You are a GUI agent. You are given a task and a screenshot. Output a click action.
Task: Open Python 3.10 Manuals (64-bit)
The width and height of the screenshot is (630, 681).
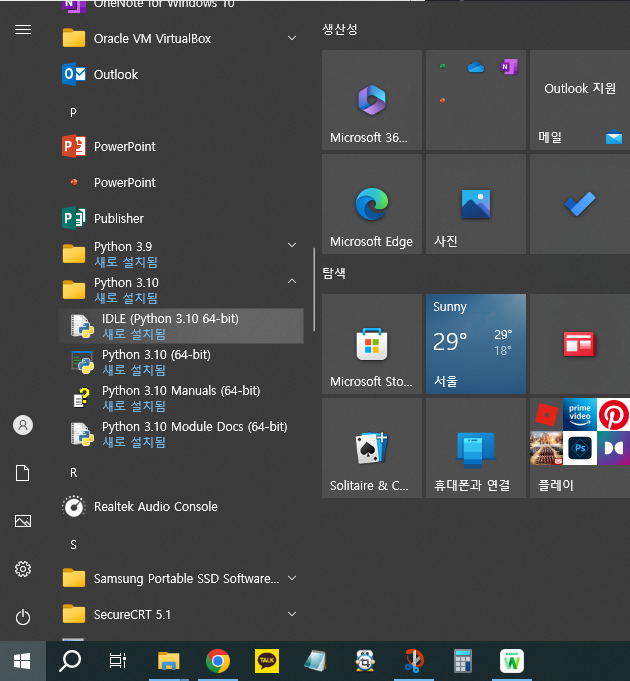[x=181, y=398]
